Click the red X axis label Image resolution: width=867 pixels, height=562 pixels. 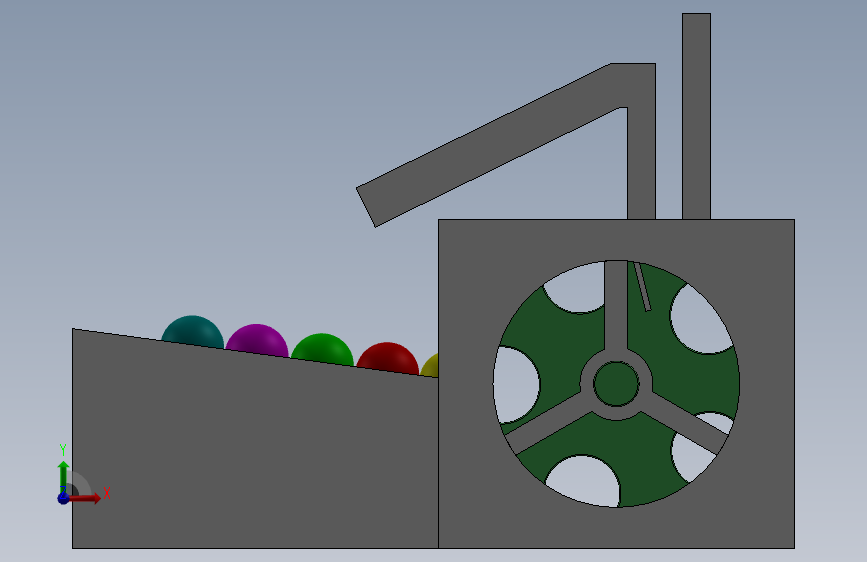(107, 493)
